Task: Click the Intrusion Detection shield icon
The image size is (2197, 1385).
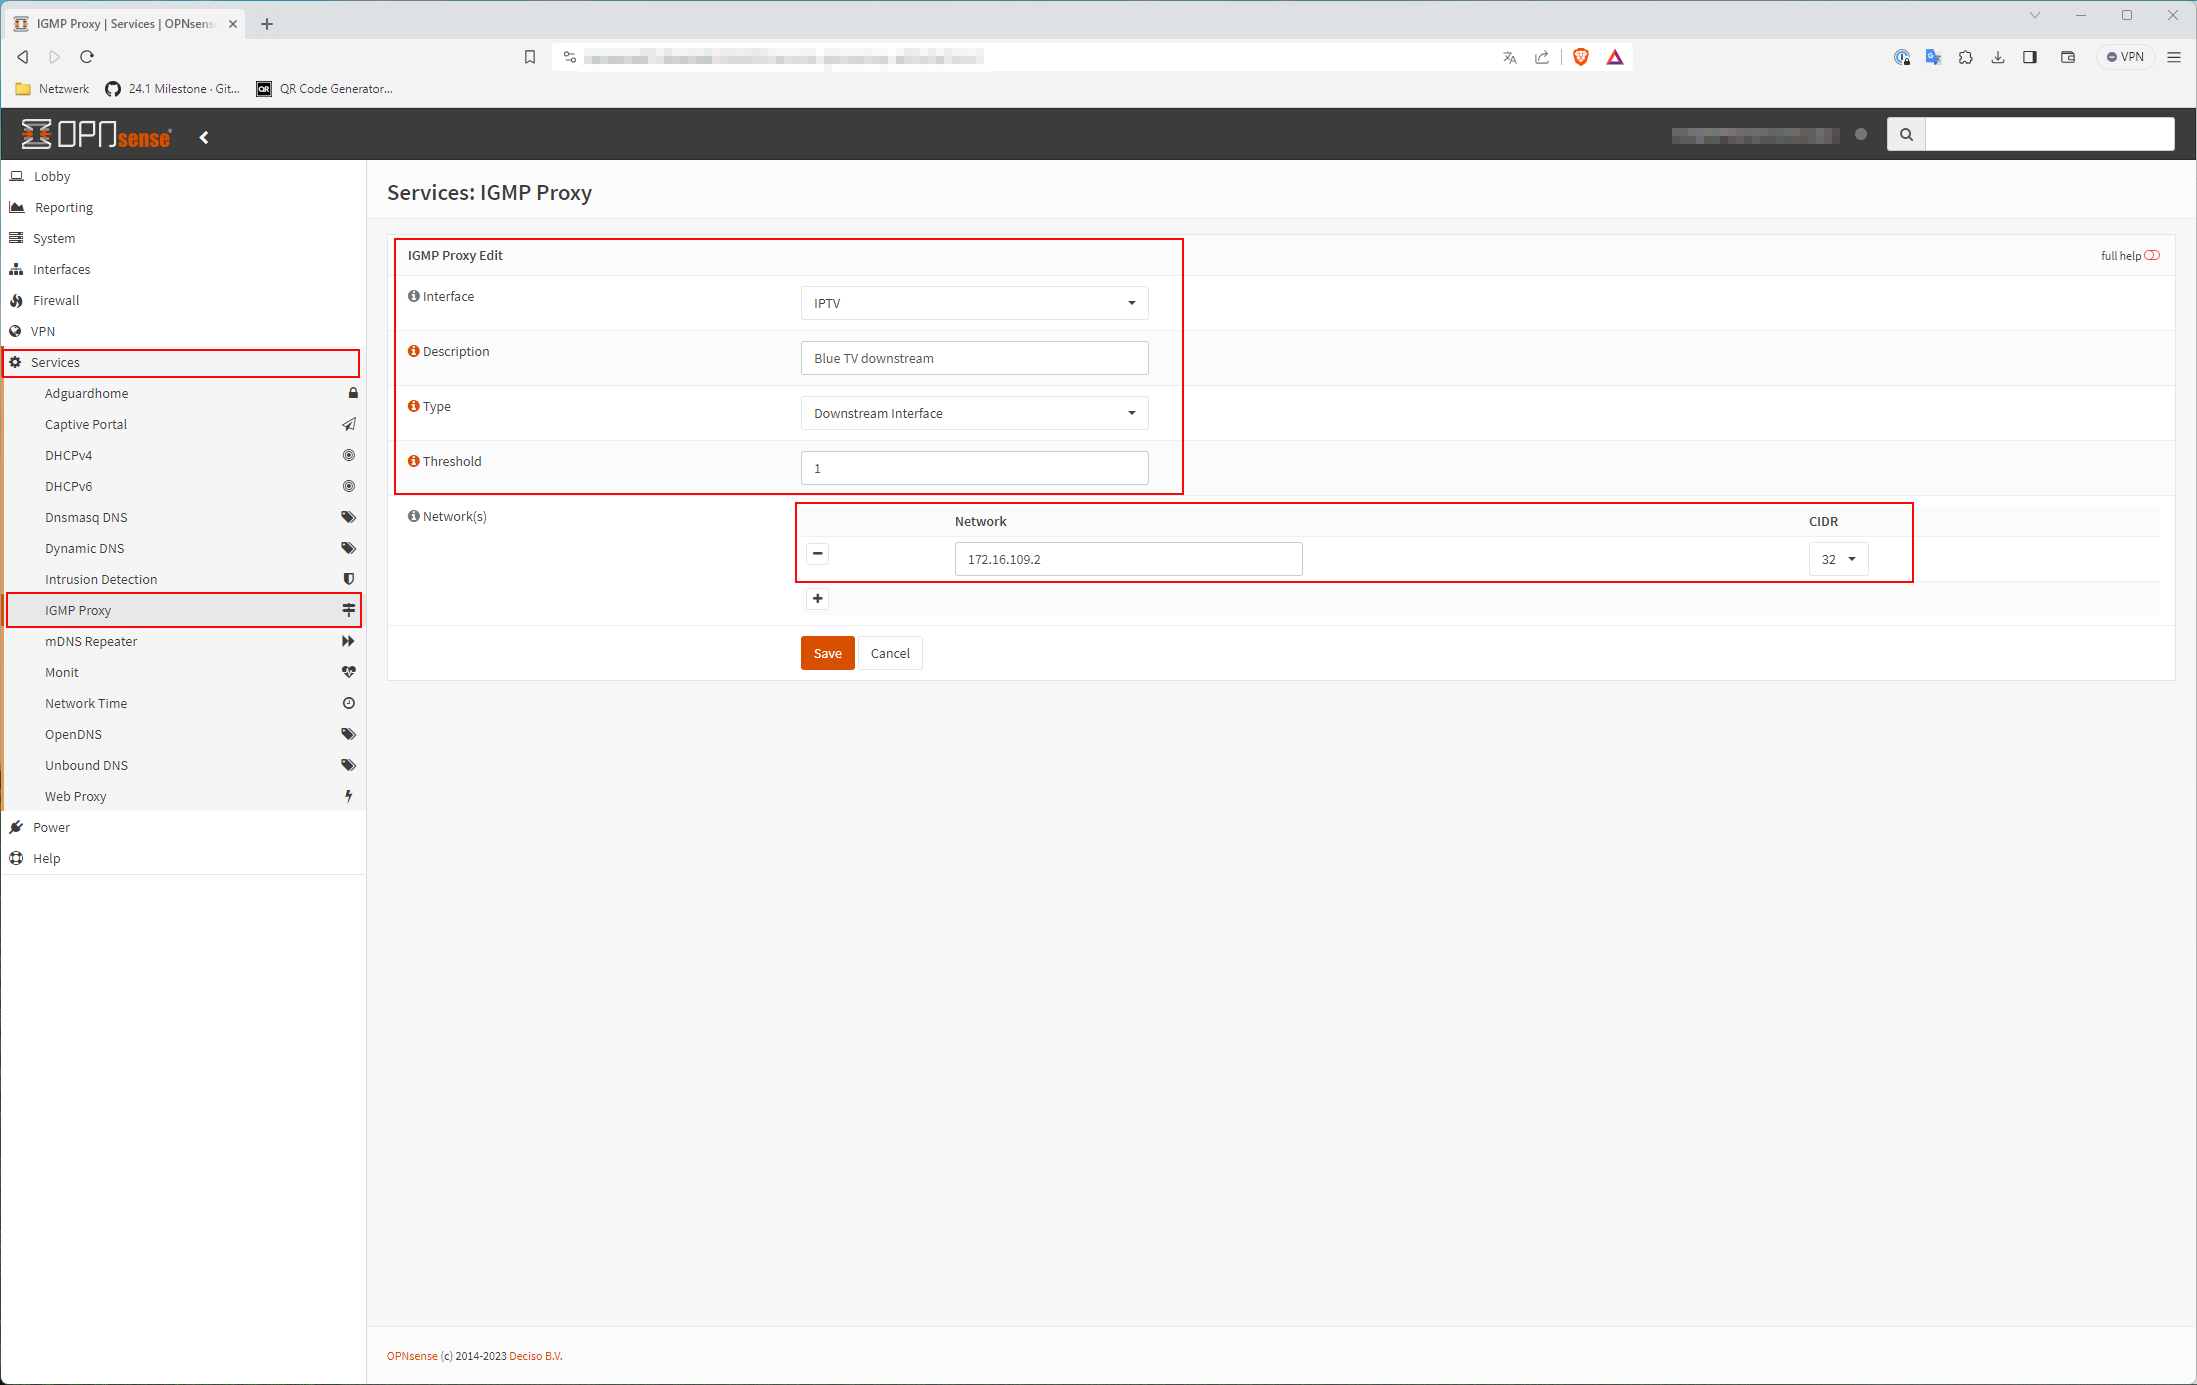Action: 348,579
